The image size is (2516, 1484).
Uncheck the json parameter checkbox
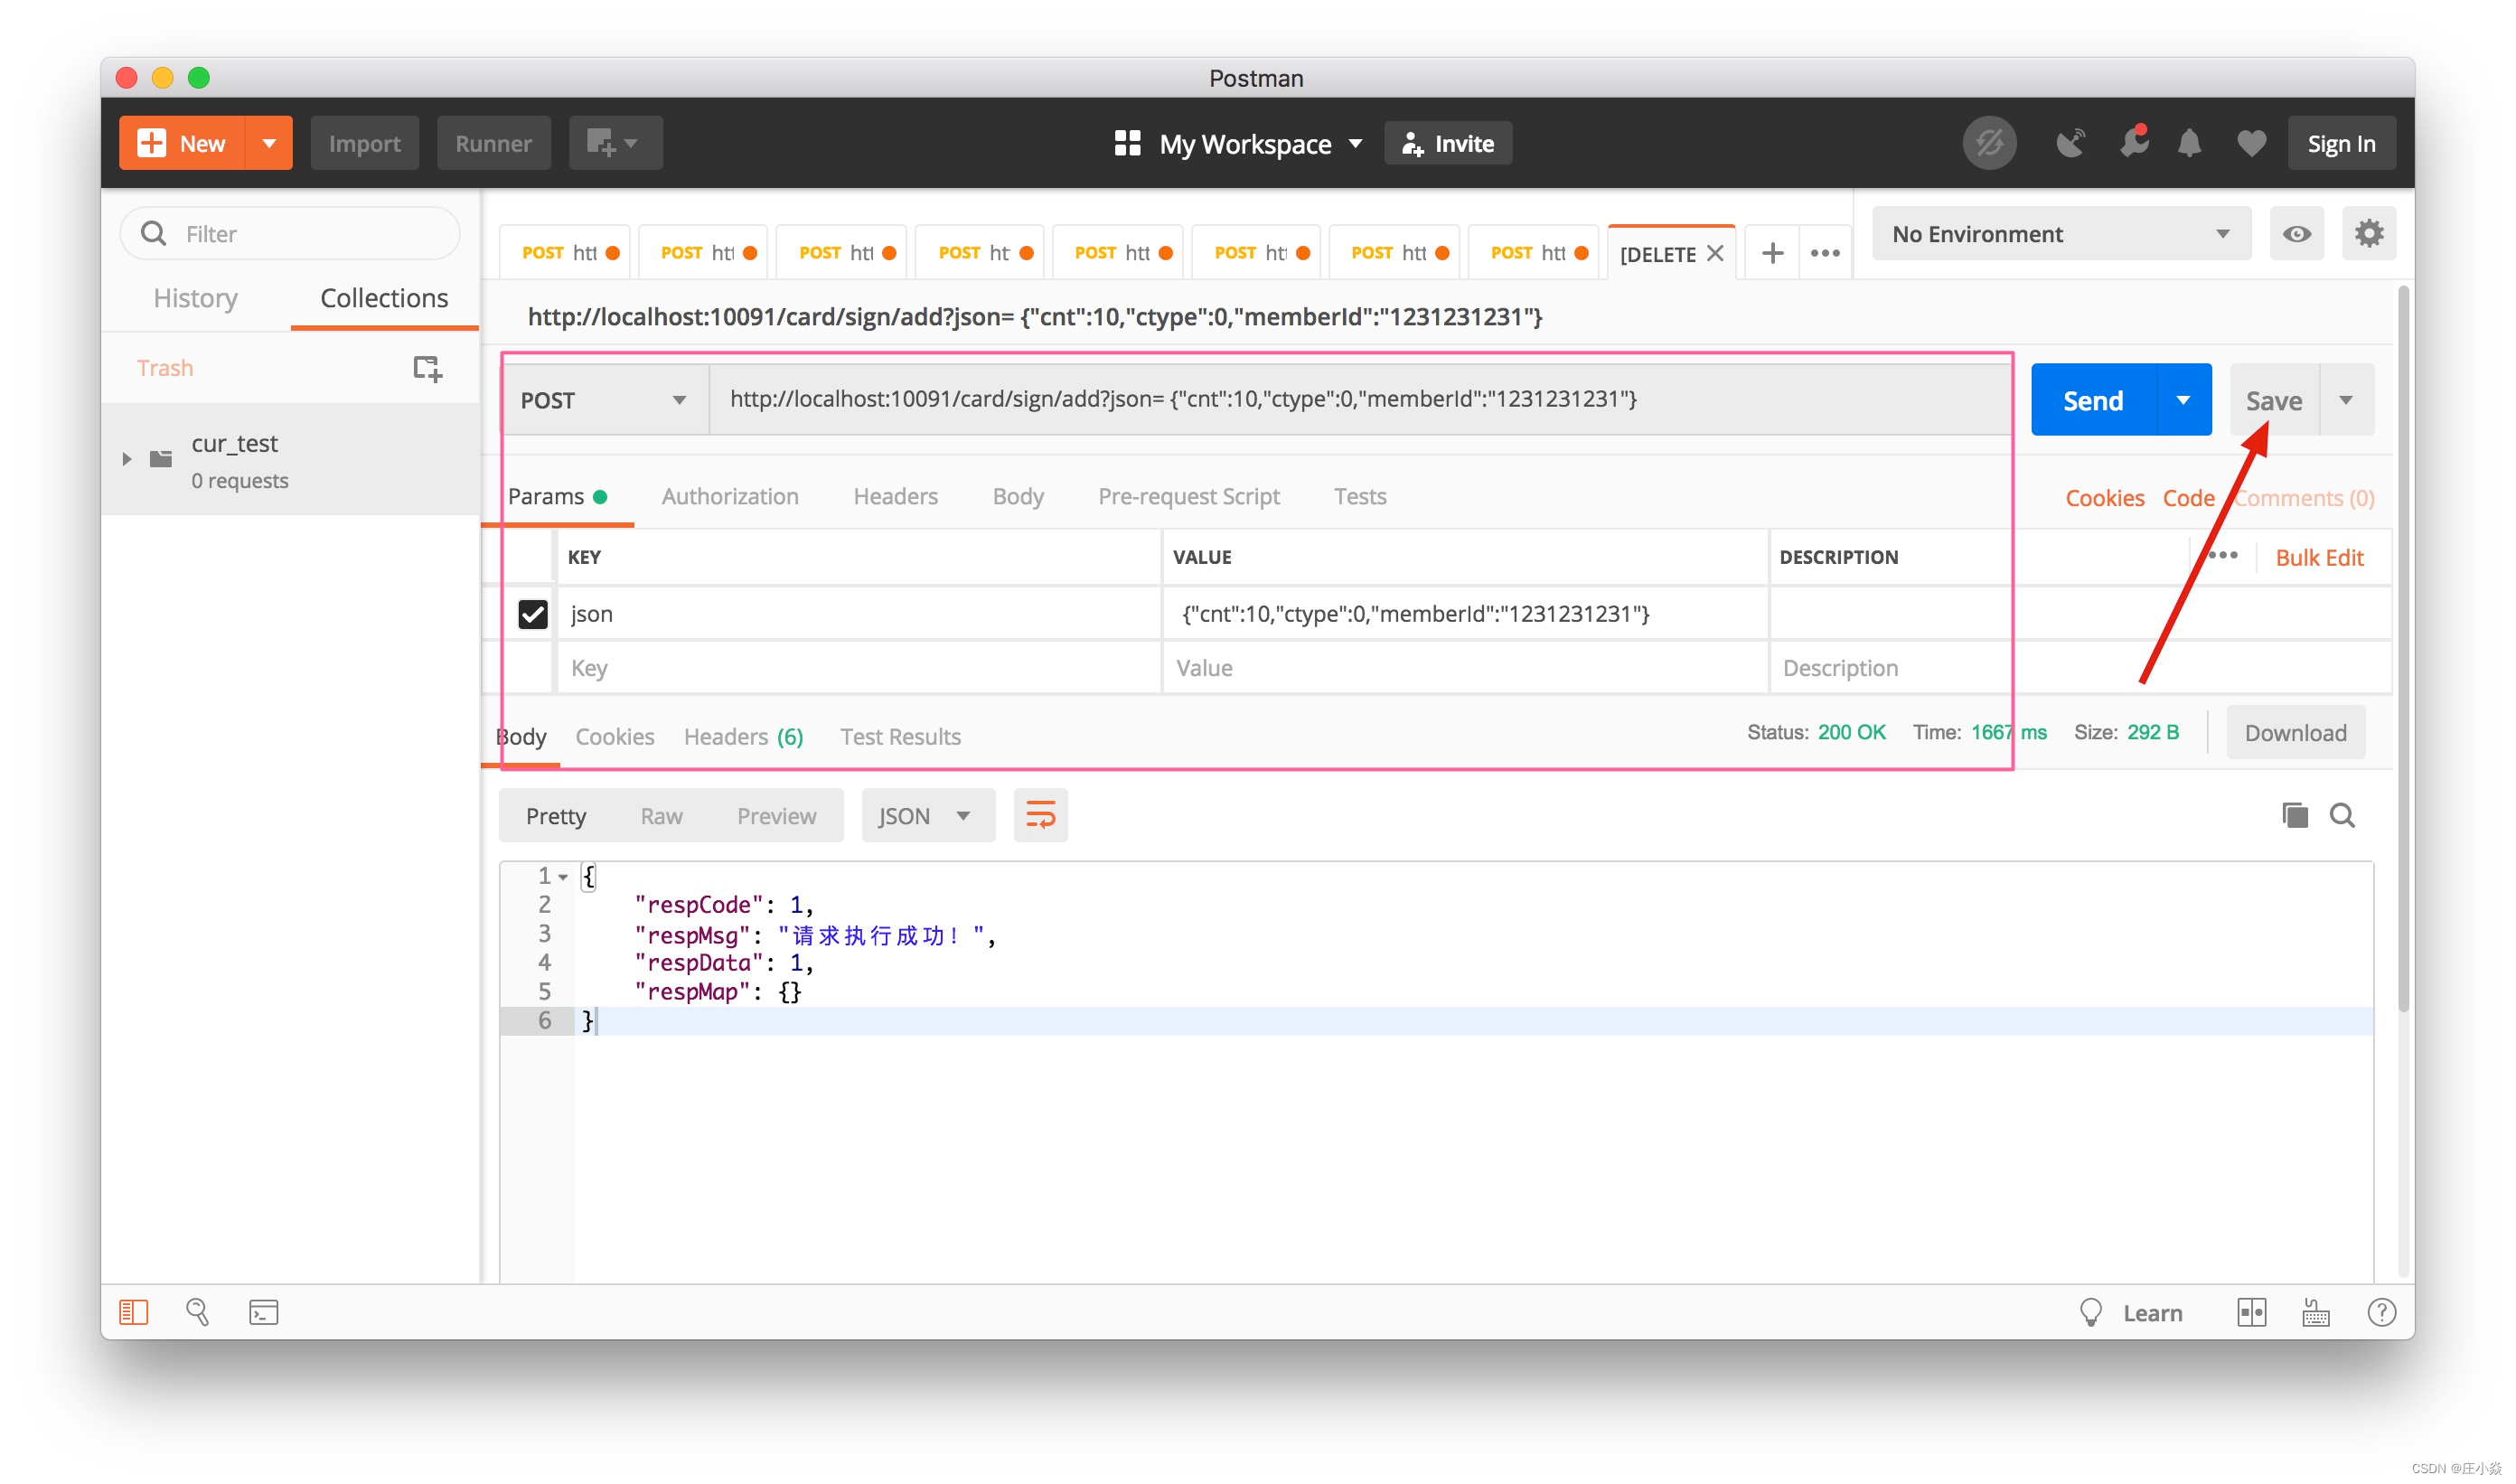pos(532,614)
